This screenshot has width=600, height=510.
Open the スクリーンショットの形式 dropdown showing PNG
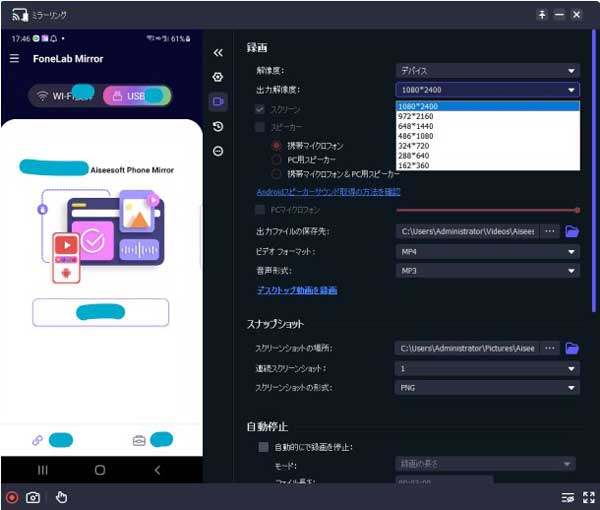487,387
